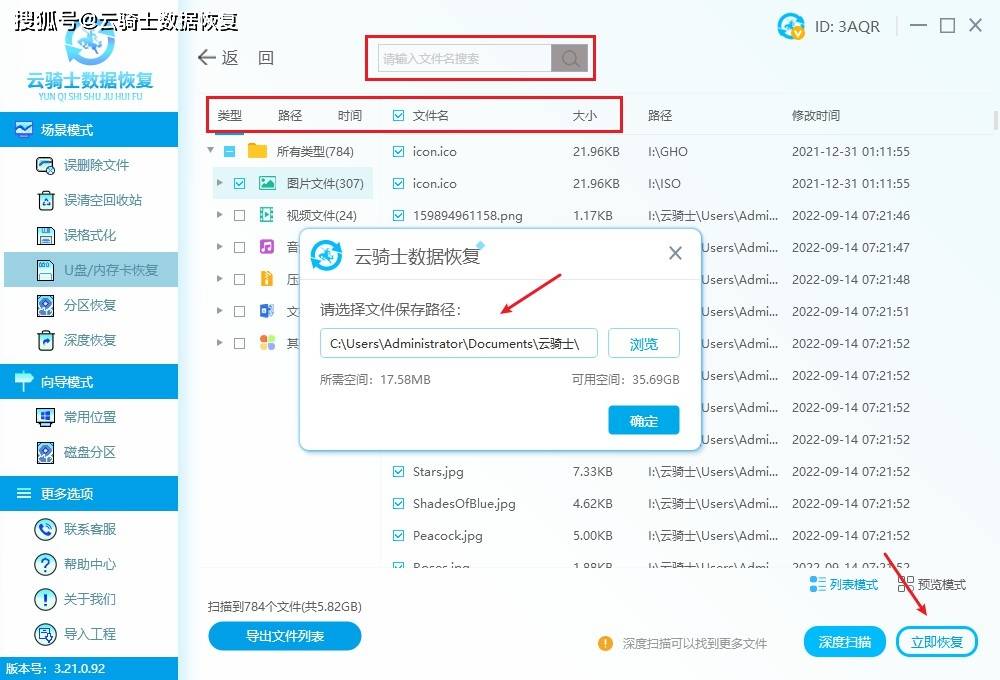Toggle the 图片文件(307) checkbox
The width and height of the screenshot is (1000, 680).
tap(239, 184)
